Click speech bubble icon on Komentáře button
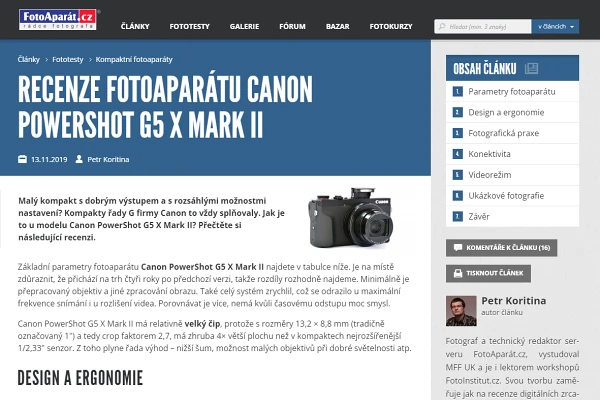Screen dimensions: 600x400 click(458, 248)
